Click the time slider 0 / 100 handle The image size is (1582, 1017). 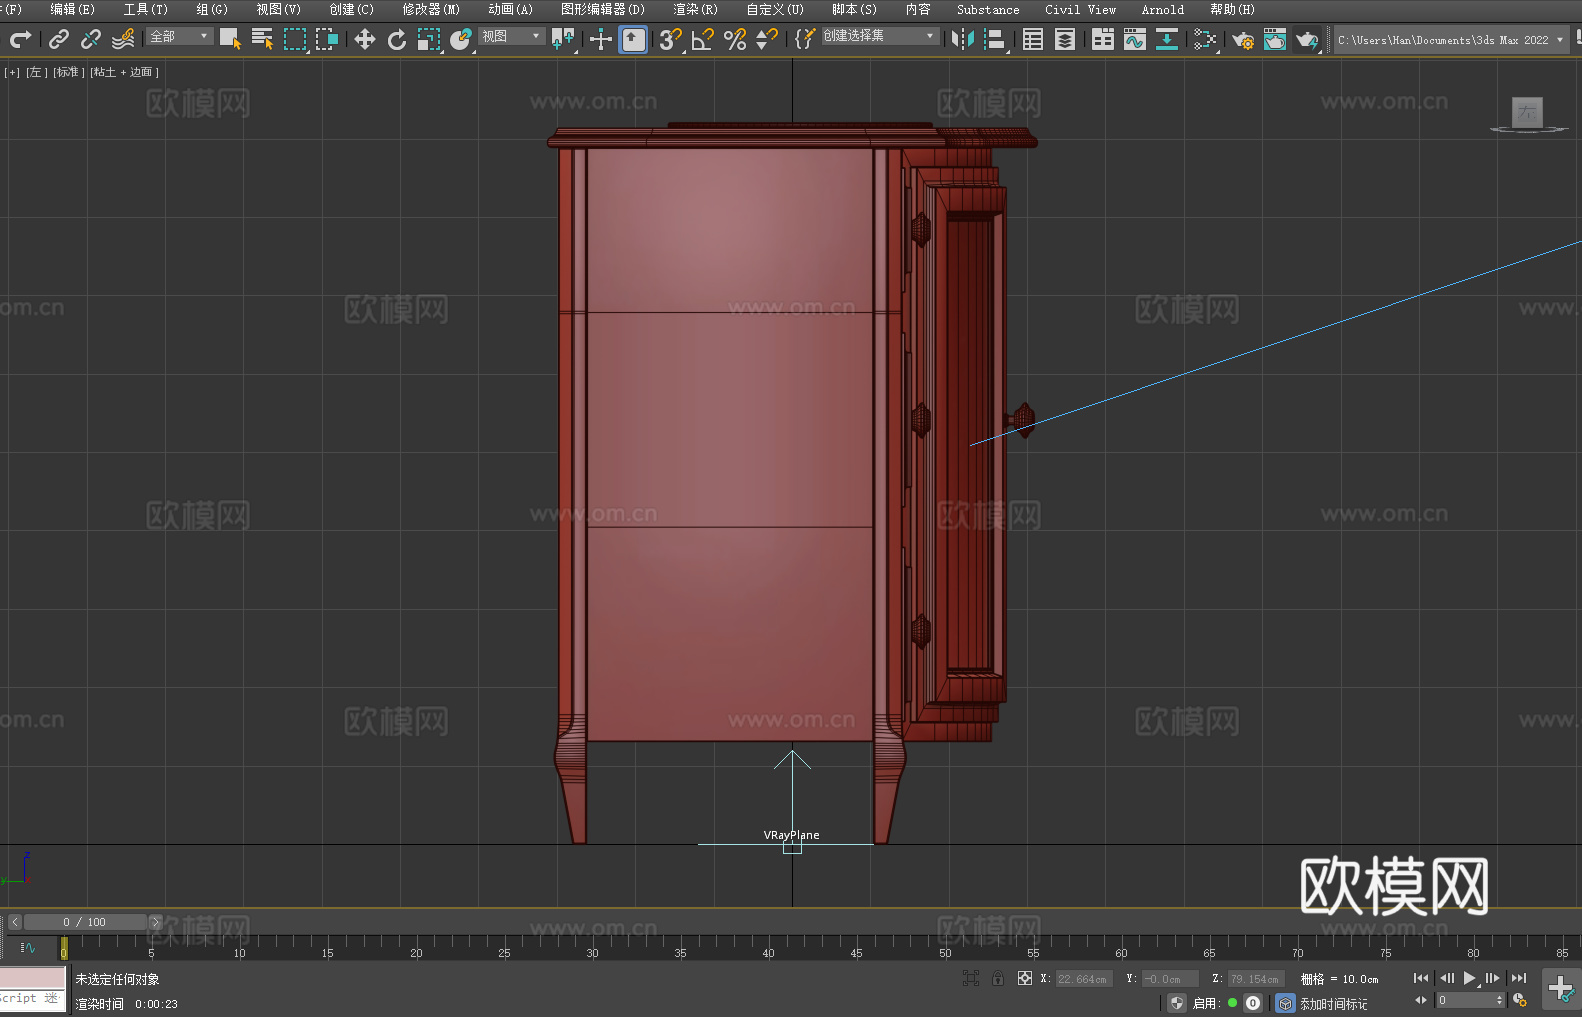coord(85,922)
